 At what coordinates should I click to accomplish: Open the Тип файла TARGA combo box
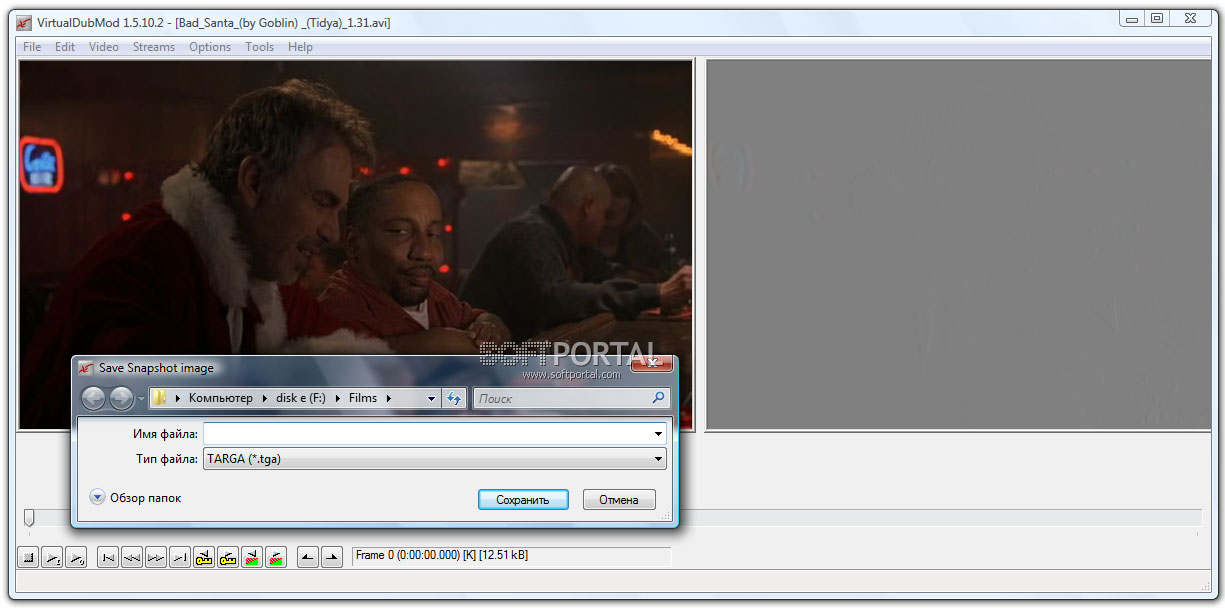434,459
